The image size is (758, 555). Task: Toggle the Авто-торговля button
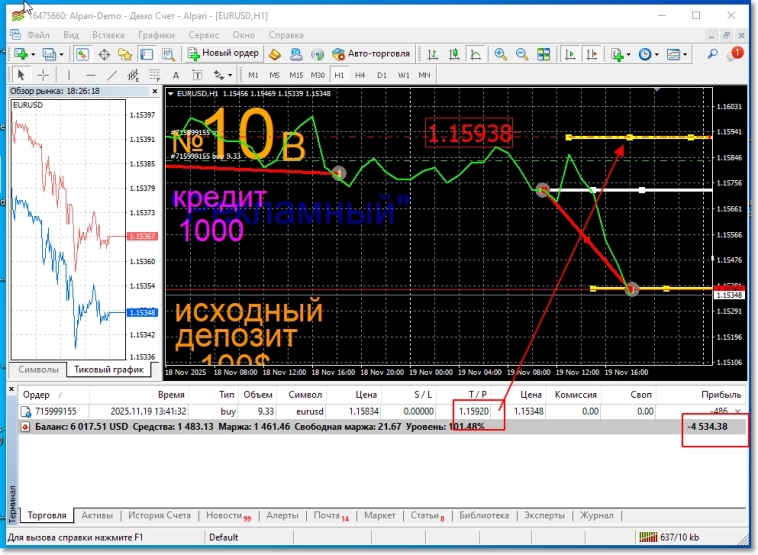(x=370, y=54)
